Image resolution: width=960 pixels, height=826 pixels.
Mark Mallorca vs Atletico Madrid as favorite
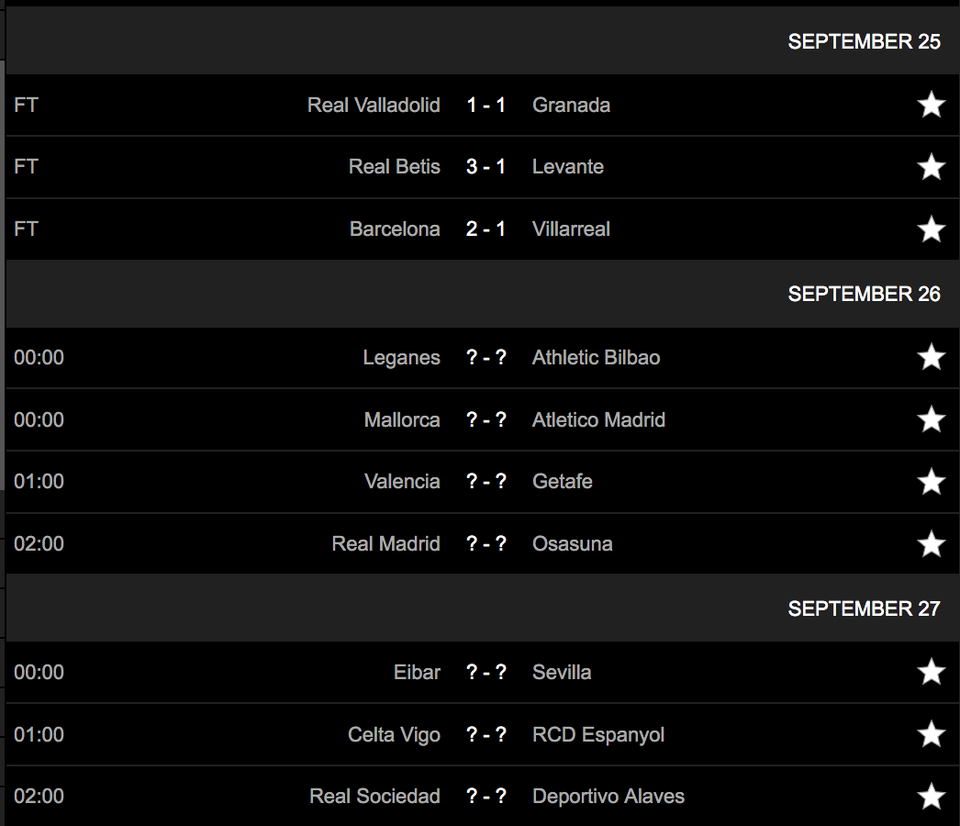coord(931,419)
